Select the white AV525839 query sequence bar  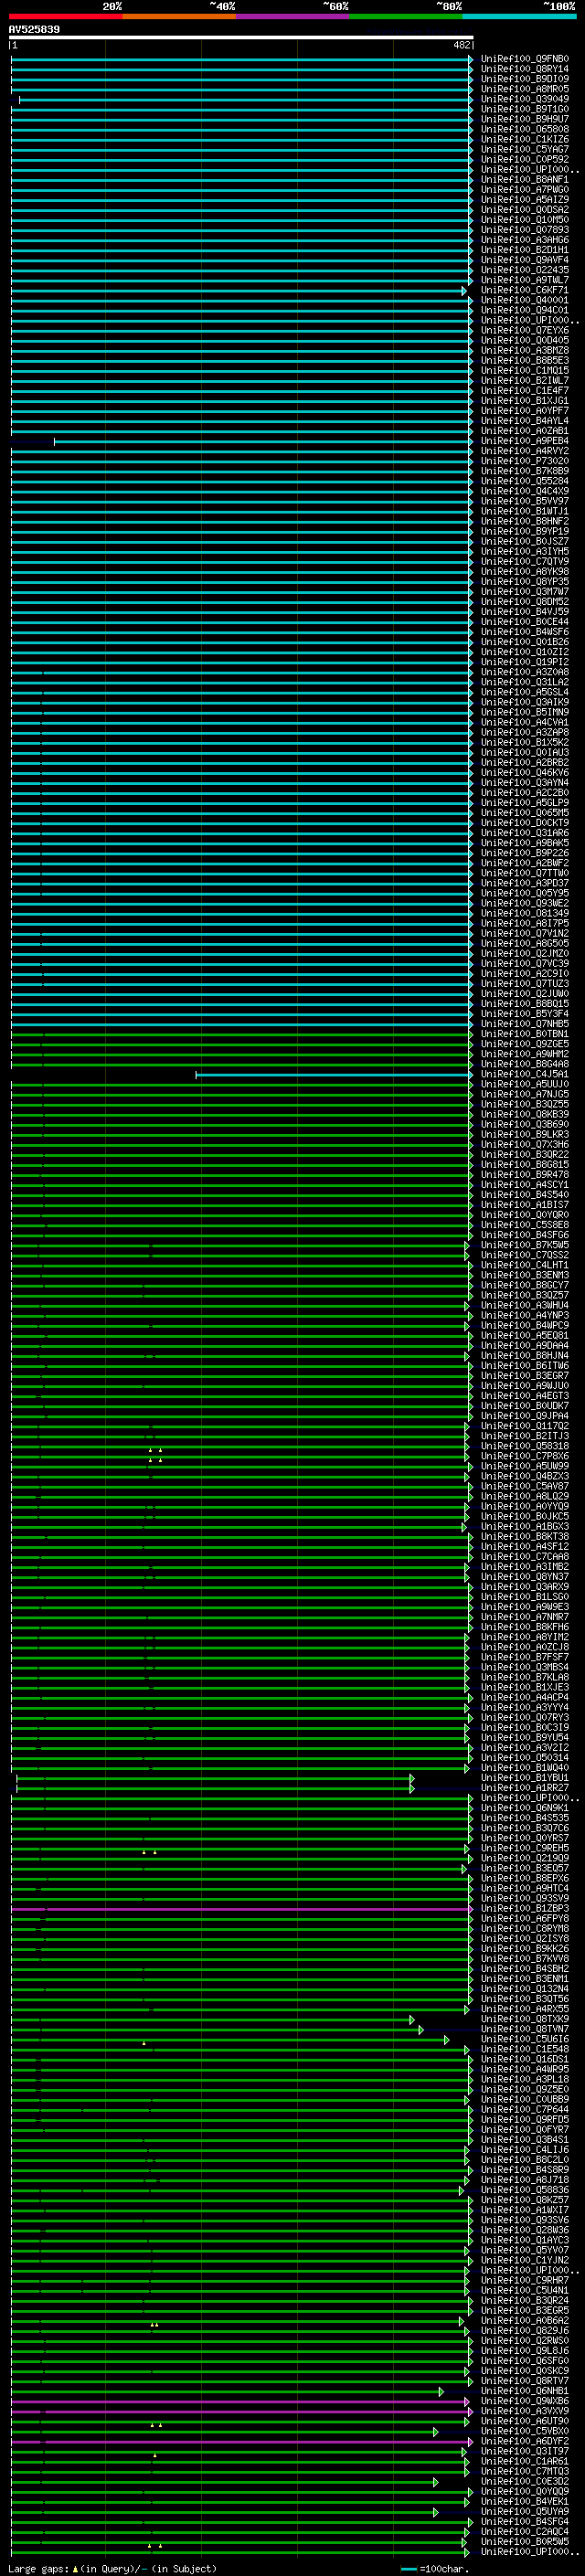point(241,37)
